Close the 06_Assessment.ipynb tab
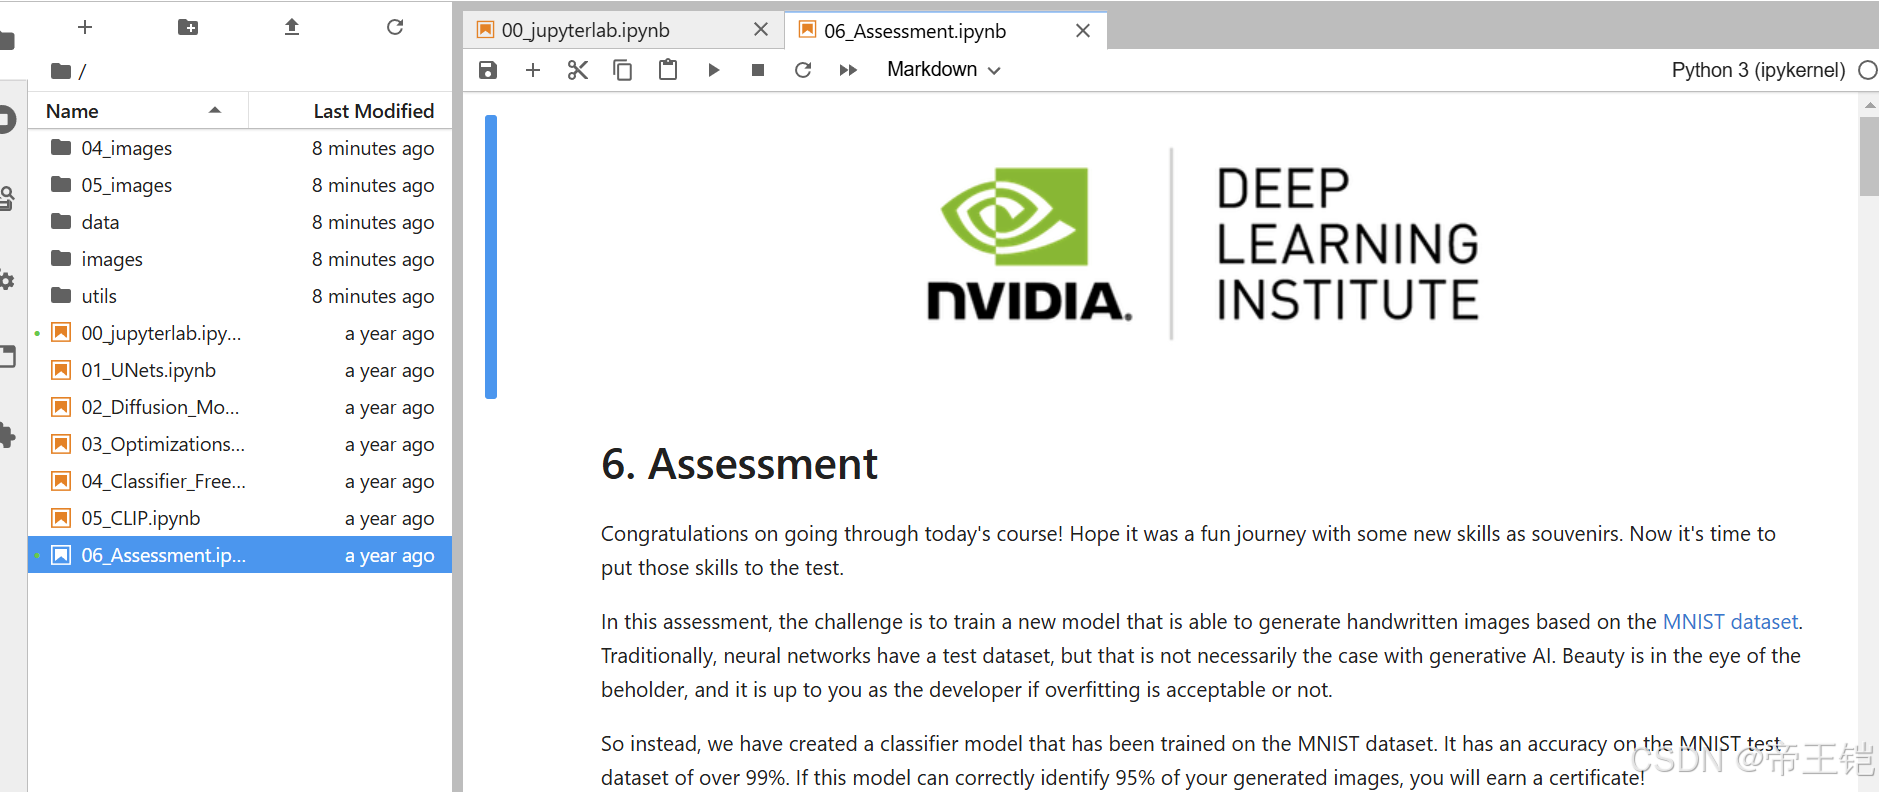The height and width of the screenshot is (792, 1879). (1083, 31)
